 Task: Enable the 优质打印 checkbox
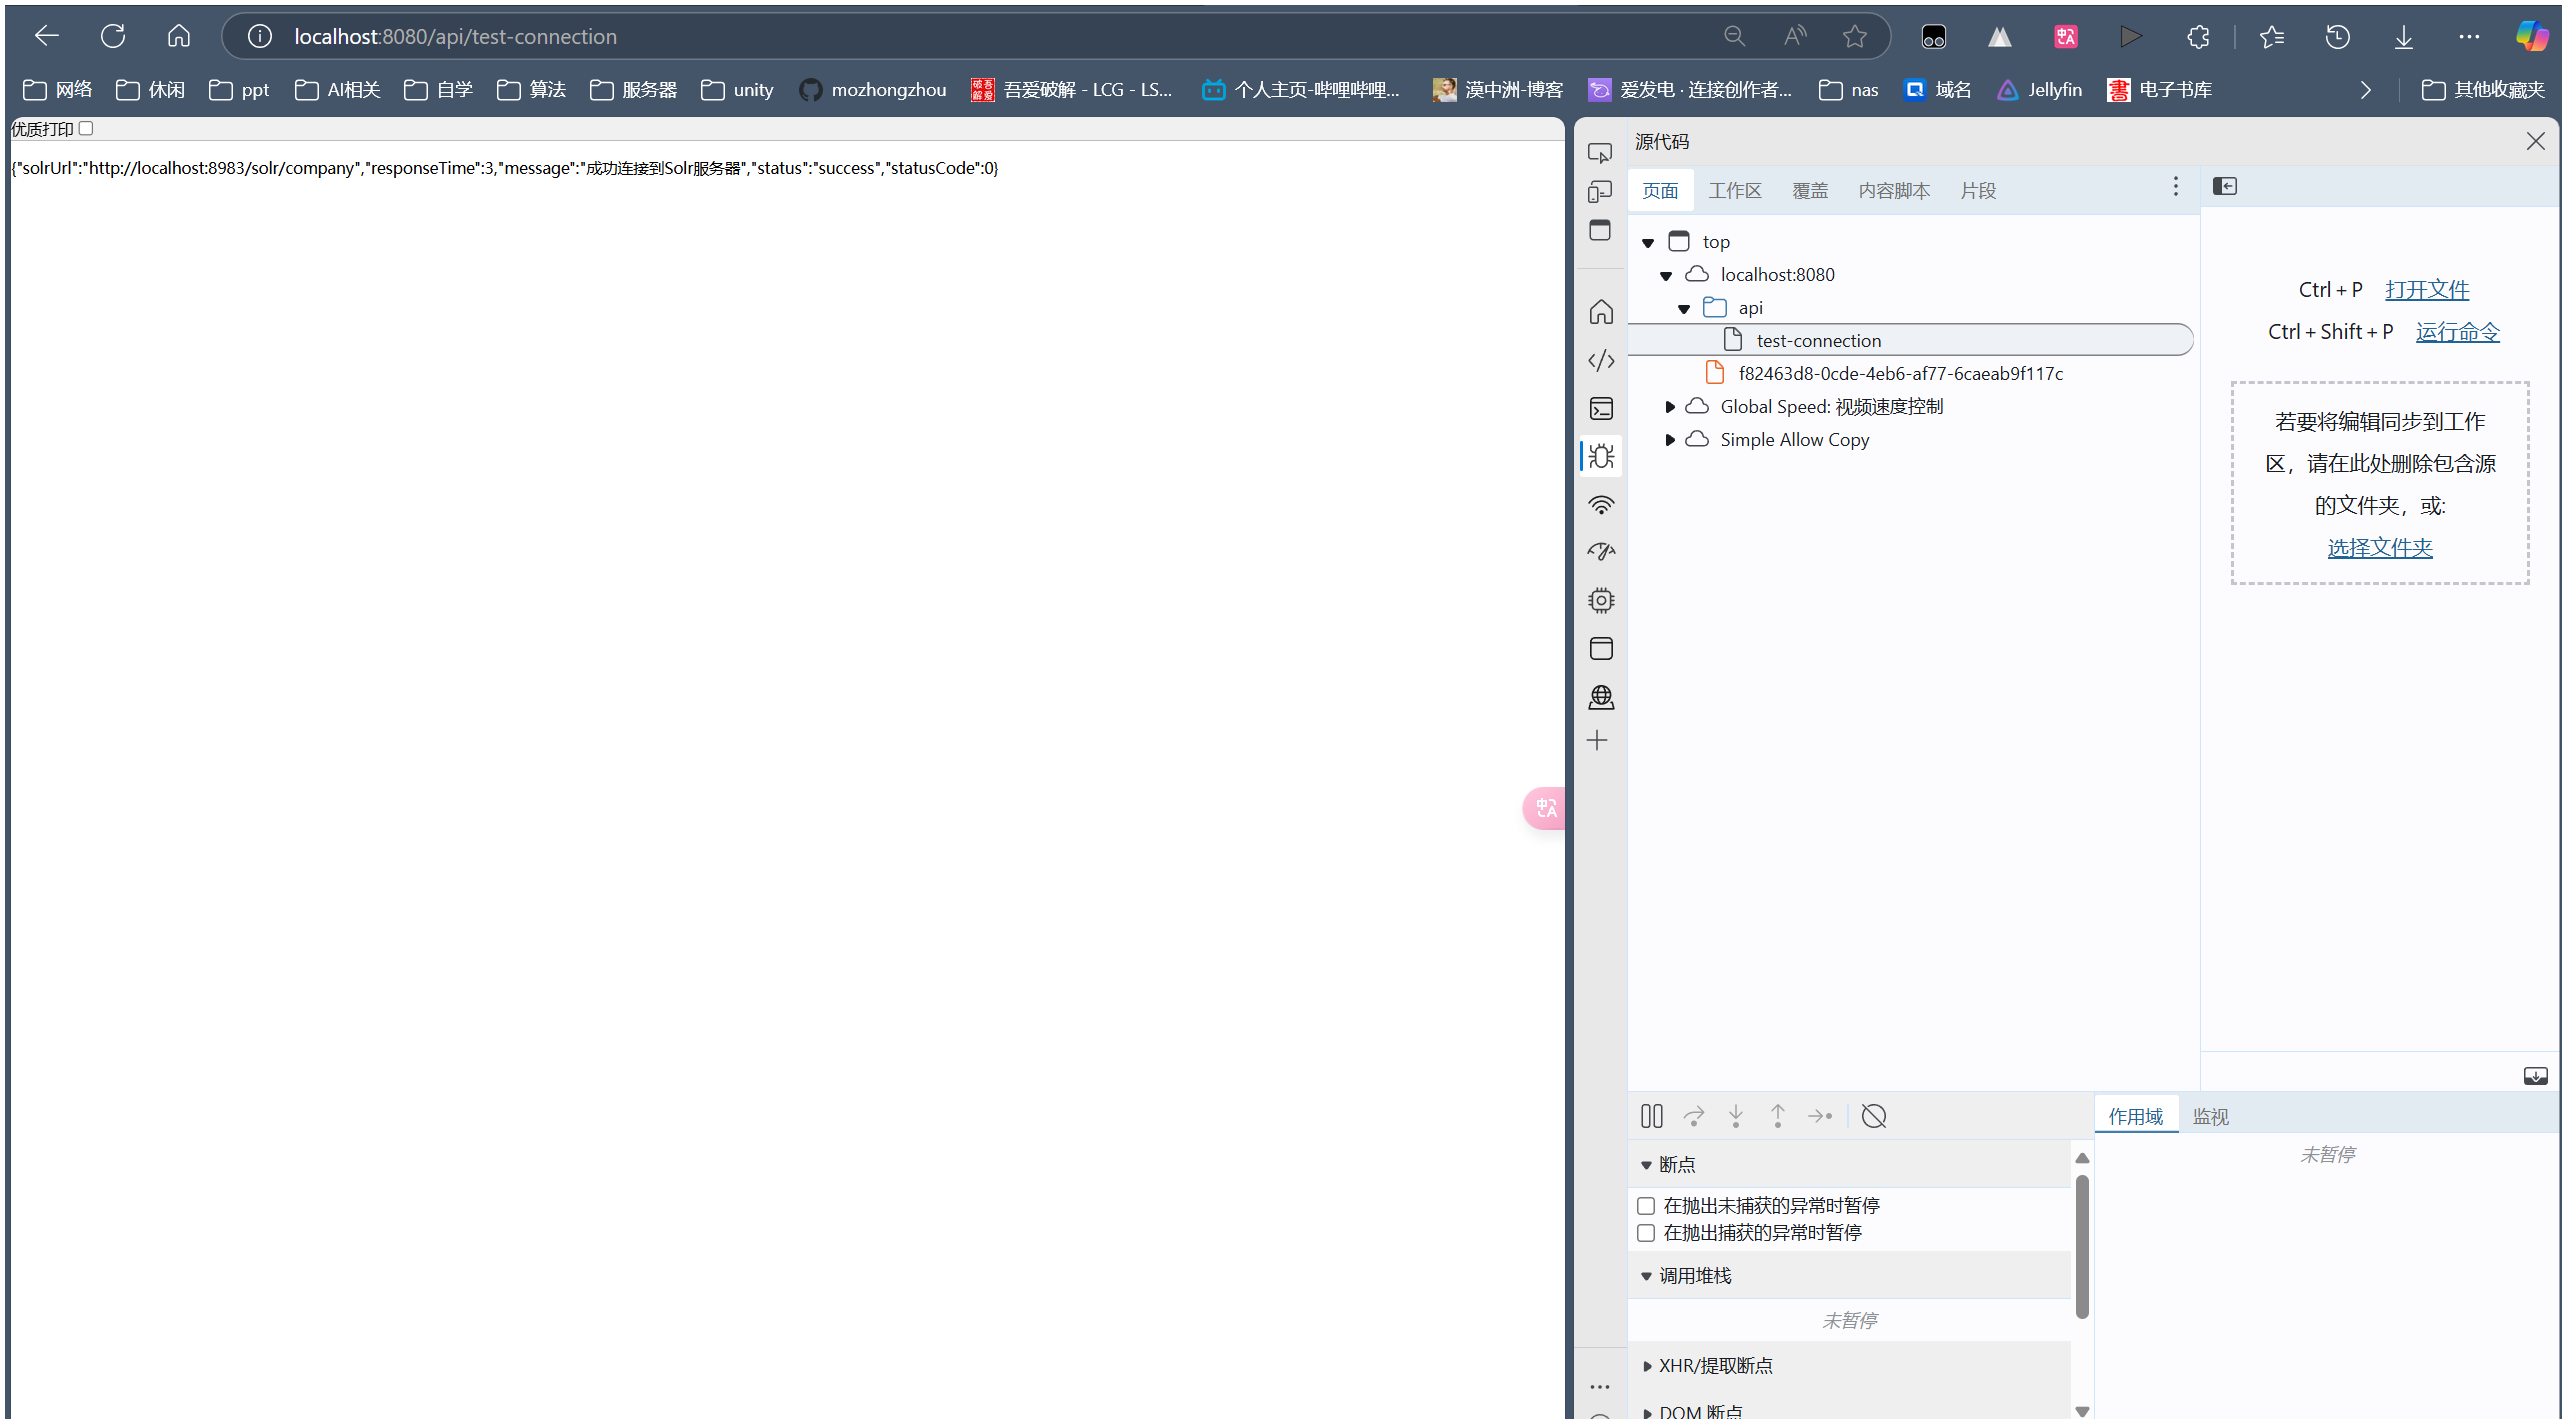(86, 128)
